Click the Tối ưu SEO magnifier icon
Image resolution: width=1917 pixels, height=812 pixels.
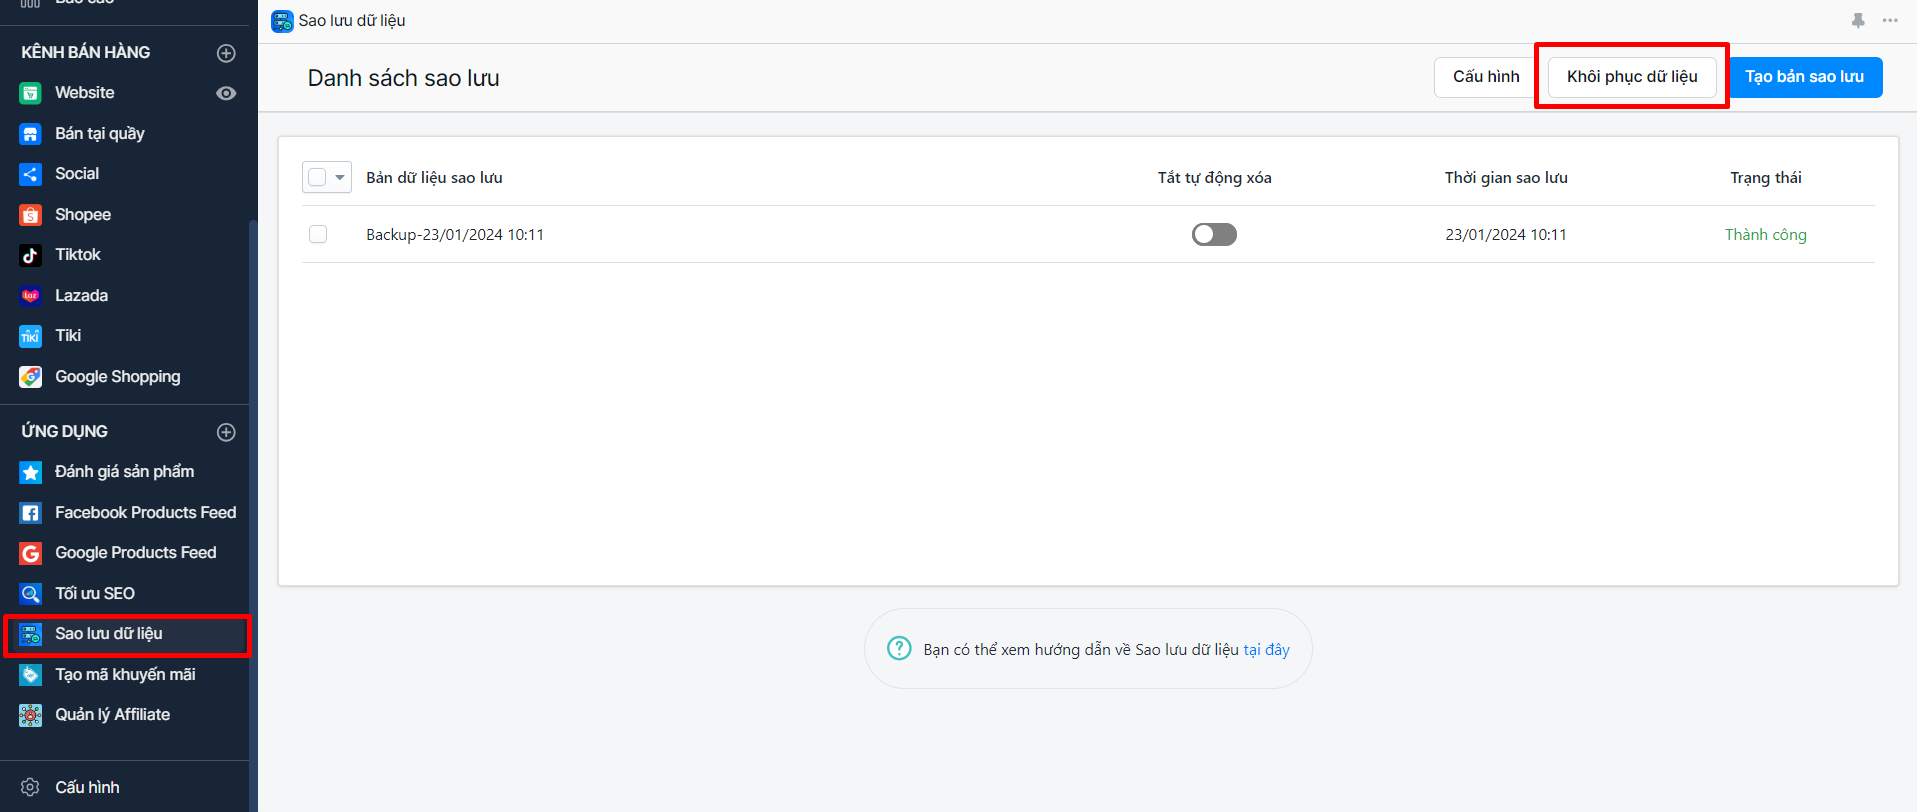click(31, 594)
